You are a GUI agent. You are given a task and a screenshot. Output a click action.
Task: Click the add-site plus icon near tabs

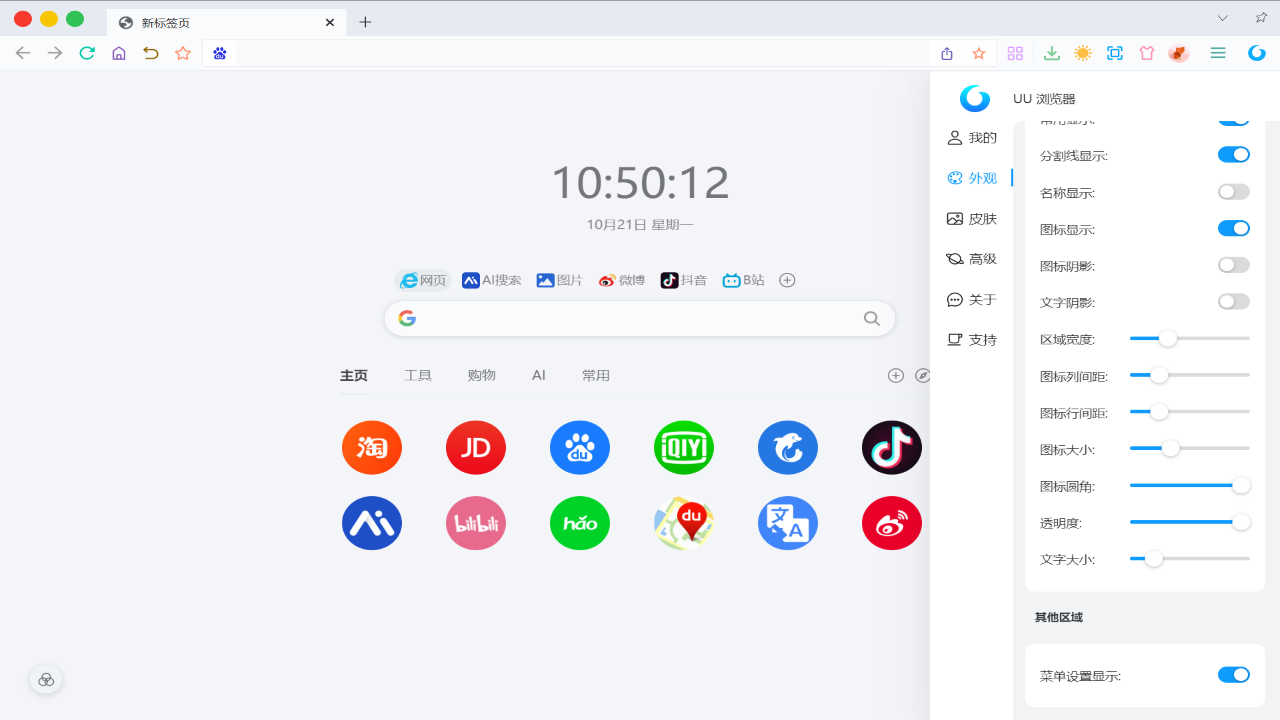pyautogui.click(x=895, y=375)
